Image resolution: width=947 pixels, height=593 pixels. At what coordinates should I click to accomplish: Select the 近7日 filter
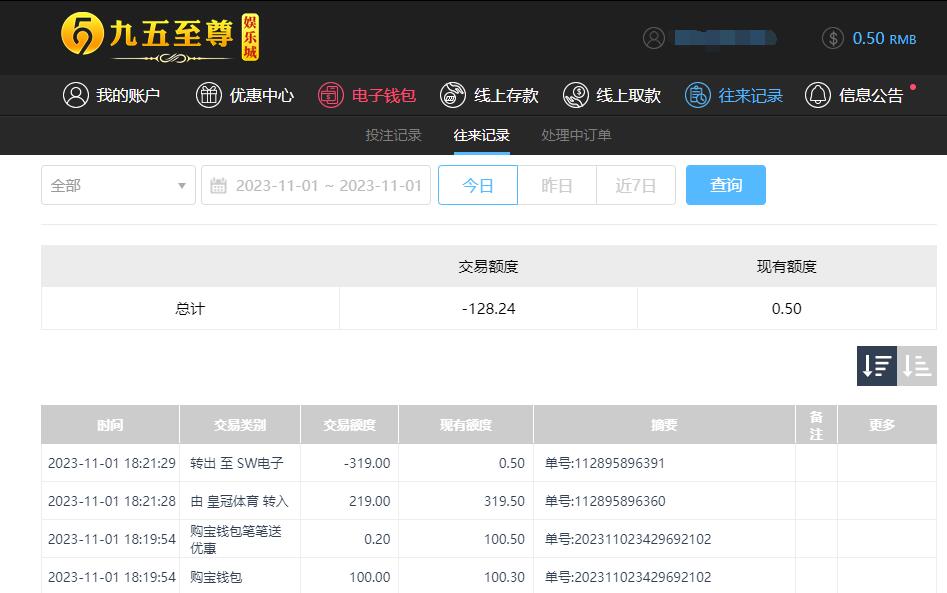(x=635, y=185)
